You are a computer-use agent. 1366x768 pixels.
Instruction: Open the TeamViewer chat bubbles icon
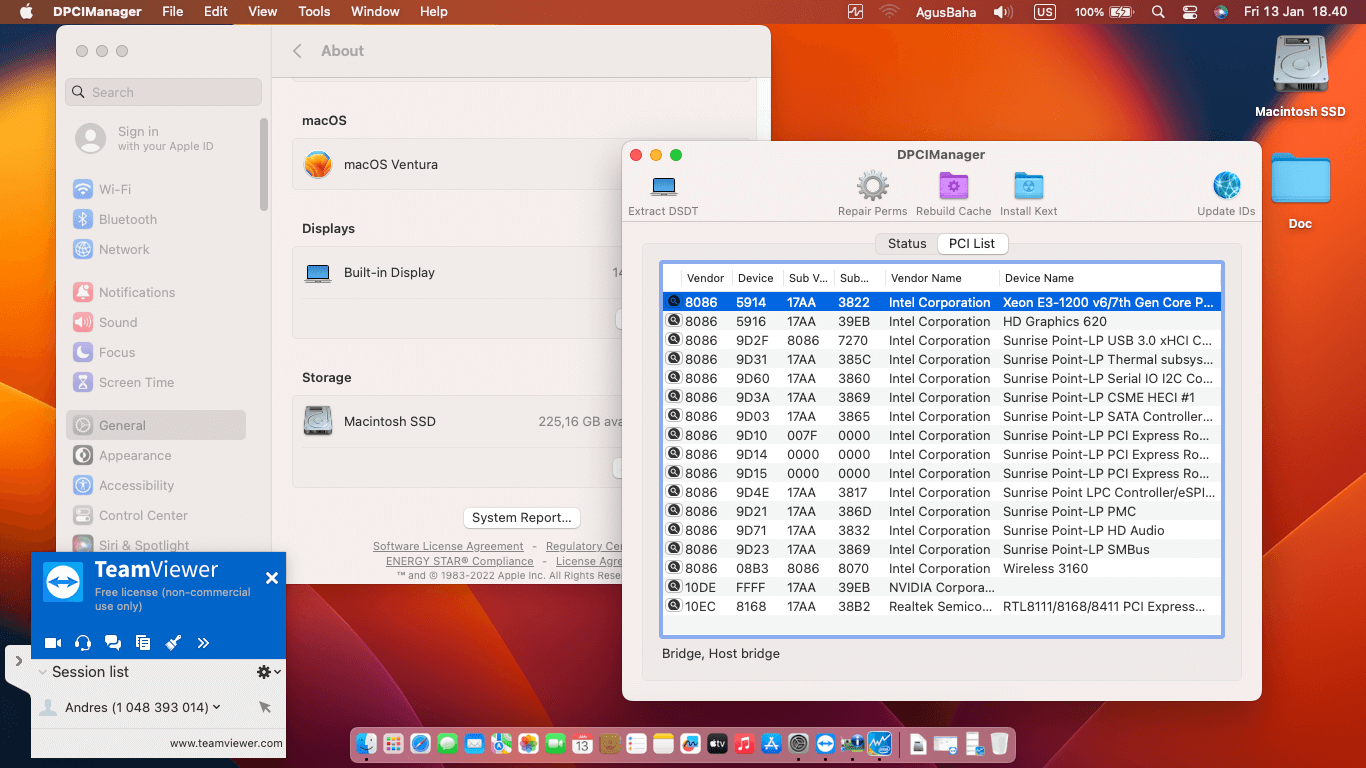[113, 643]
